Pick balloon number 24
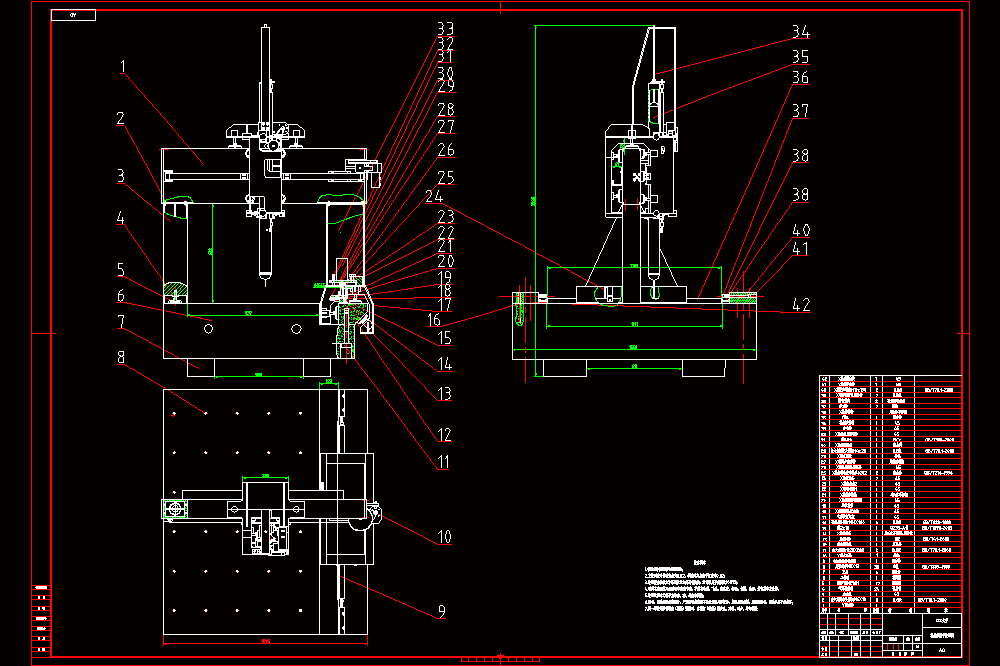Screen dimensions: 1000x666 tap(434, 196)
